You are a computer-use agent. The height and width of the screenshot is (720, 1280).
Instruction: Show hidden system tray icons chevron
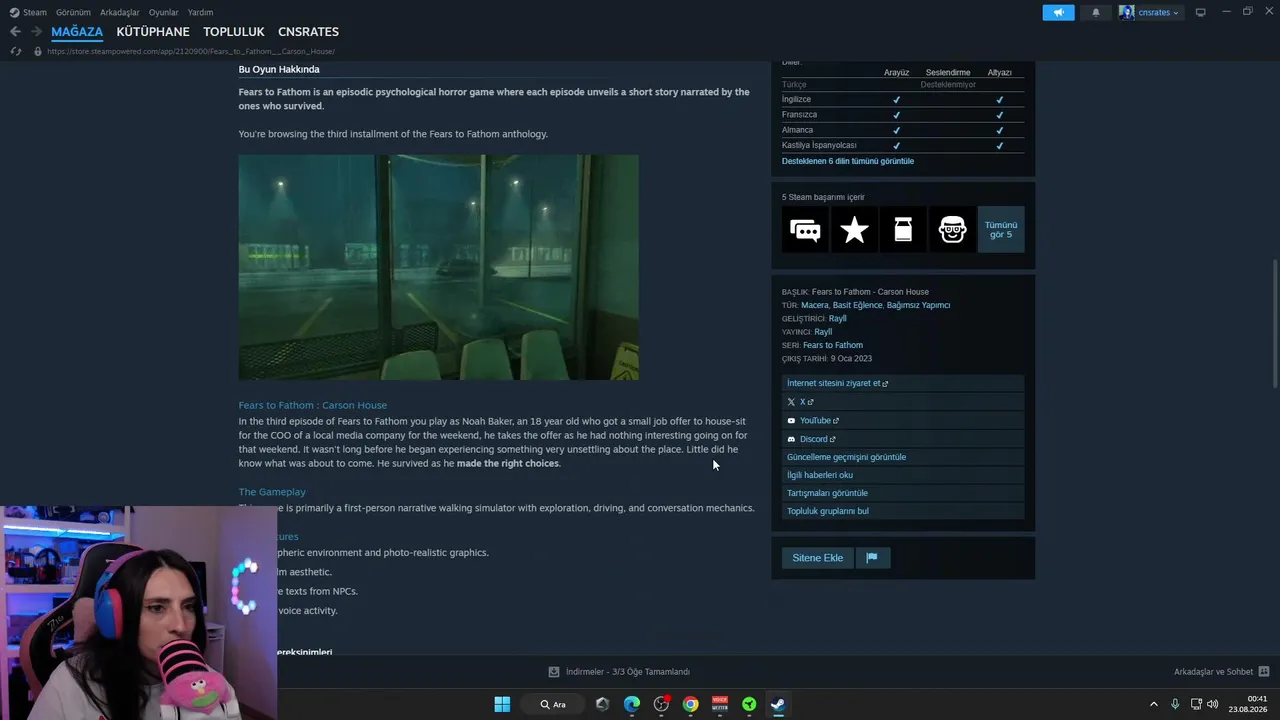tap(1153, 704)
